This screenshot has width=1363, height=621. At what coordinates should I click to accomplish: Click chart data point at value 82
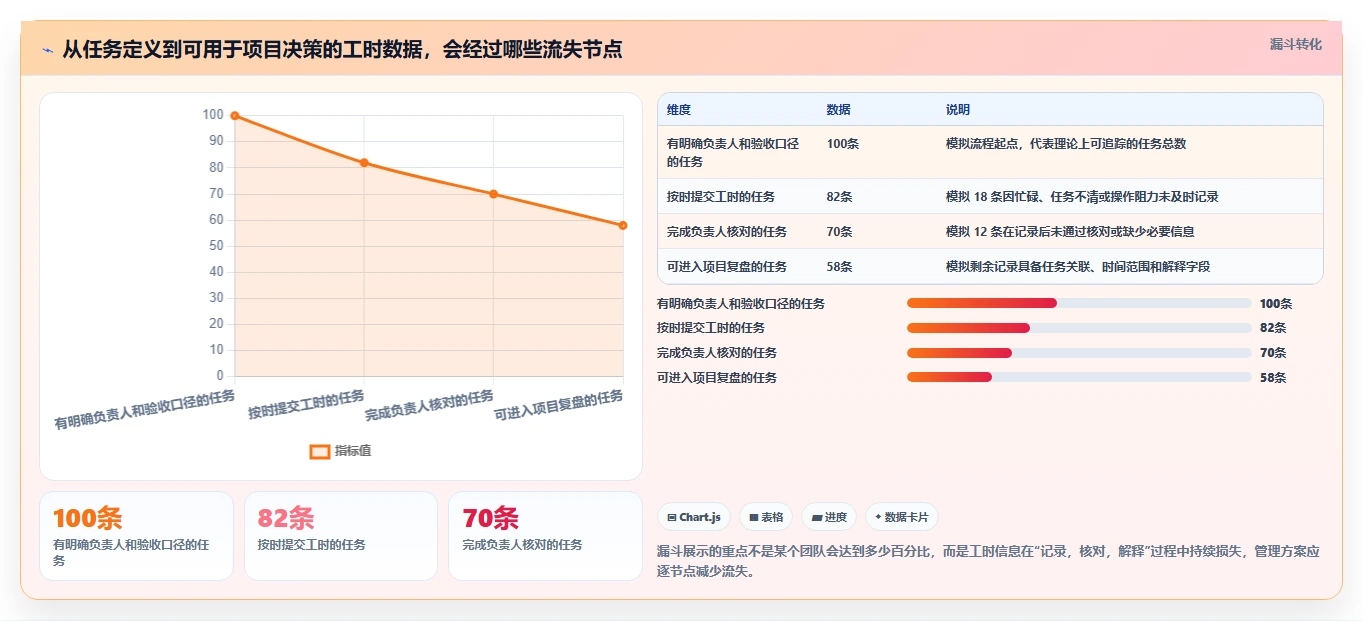[364, 162]
